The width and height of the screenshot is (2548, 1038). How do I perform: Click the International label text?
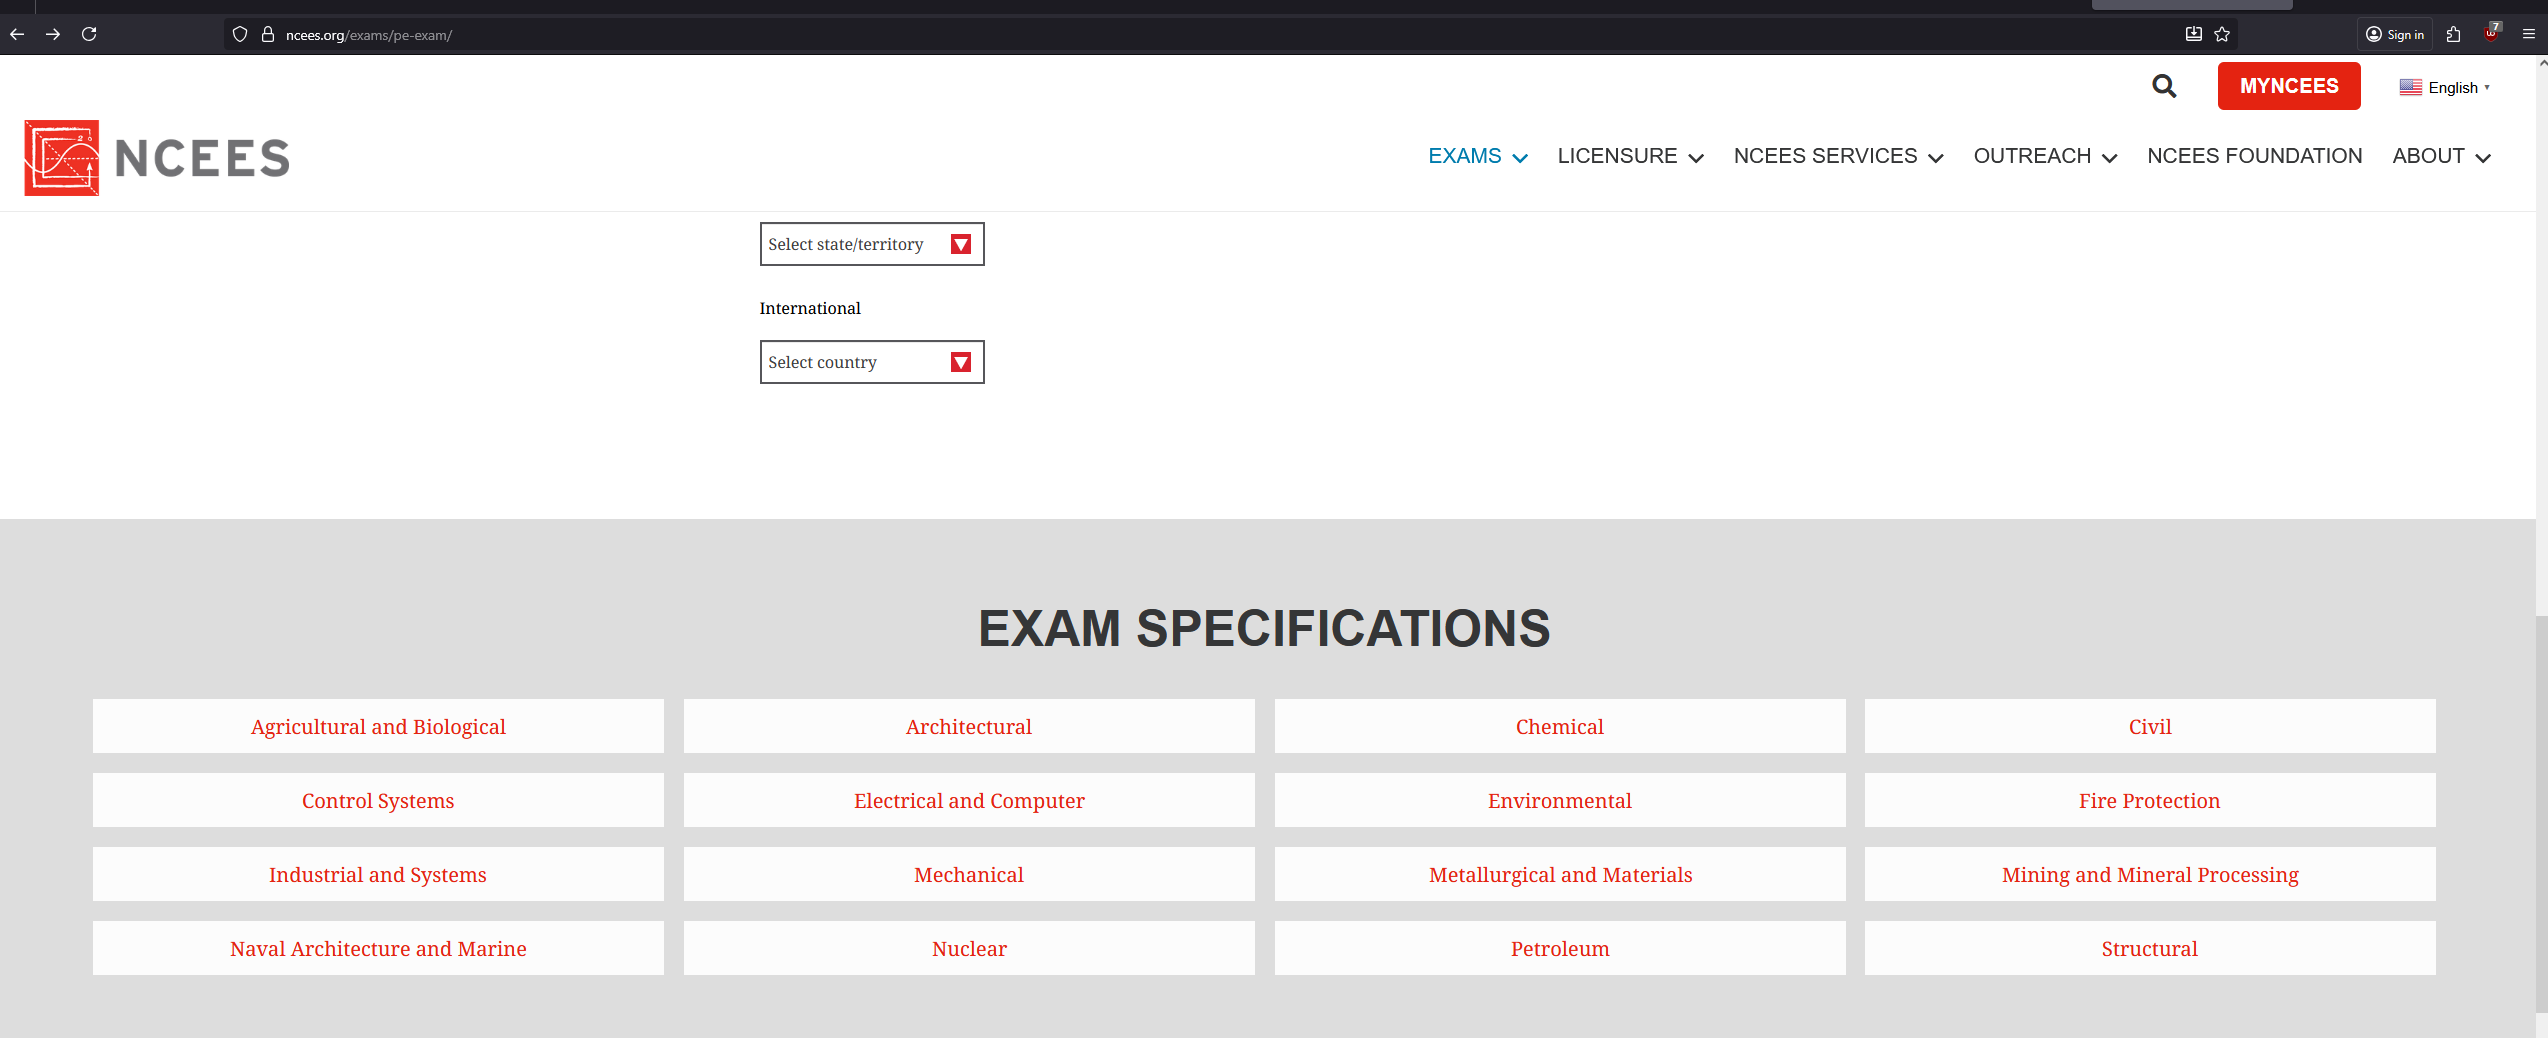point(810,308)
